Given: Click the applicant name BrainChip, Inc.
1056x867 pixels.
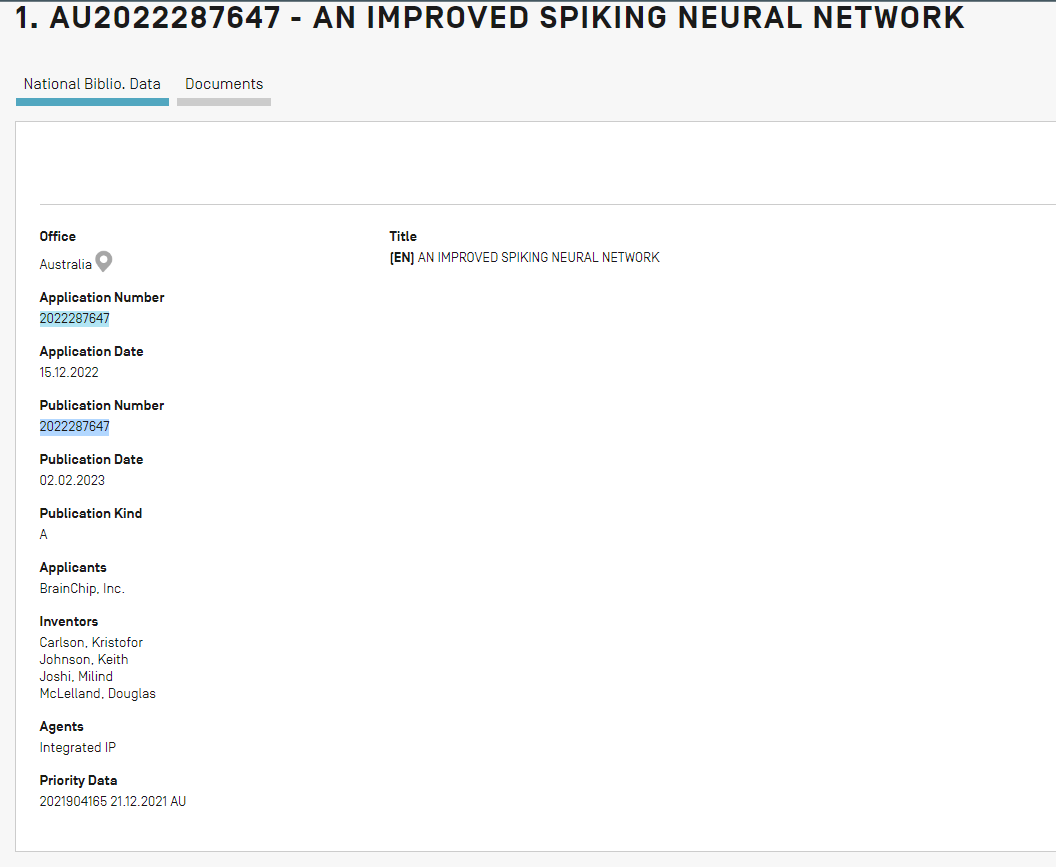Looking at the screenshot, I should 82,589.
